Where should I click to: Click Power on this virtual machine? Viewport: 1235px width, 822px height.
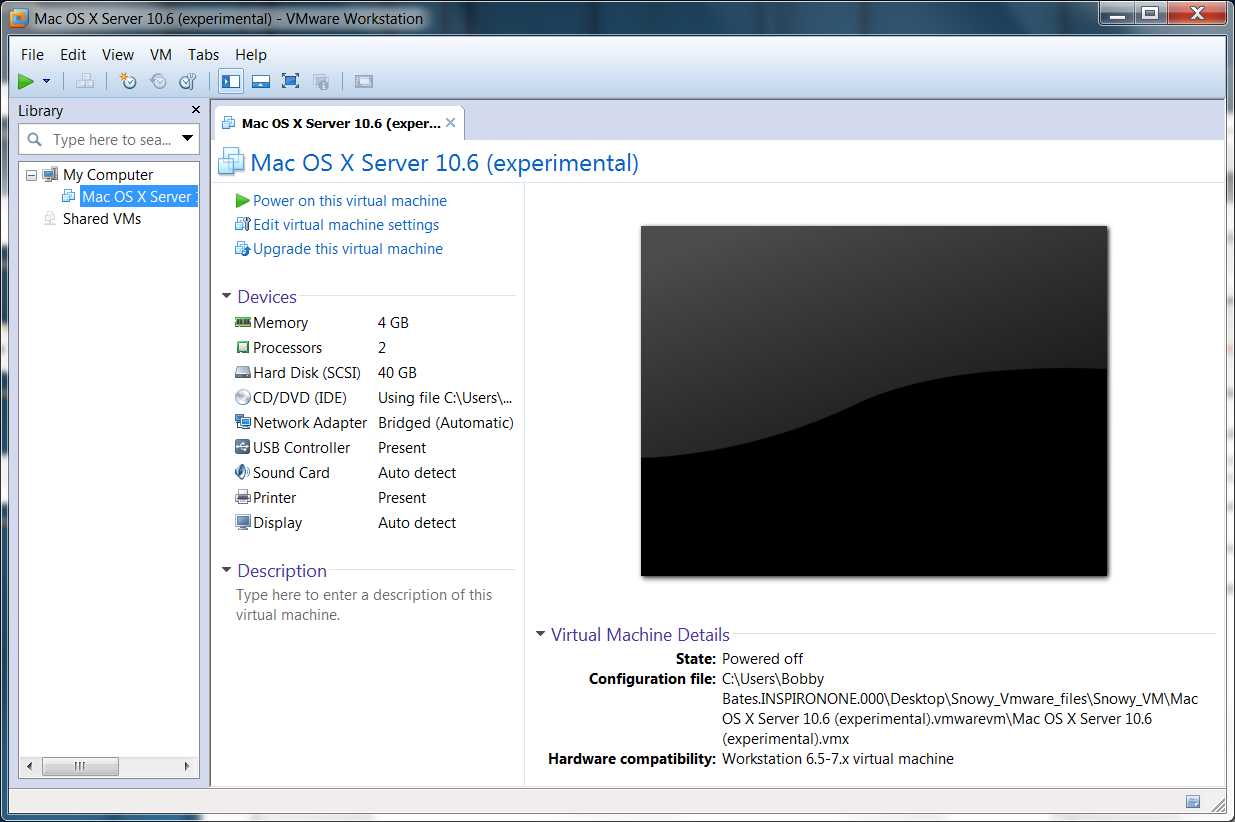[x=350, y=201]
